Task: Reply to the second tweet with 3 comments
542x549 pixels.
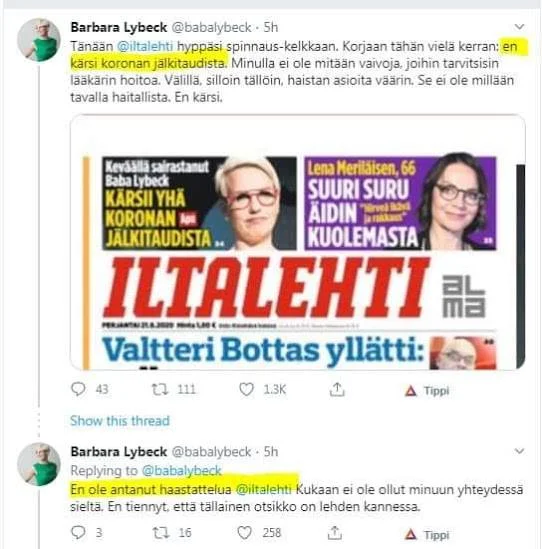Action: point(78,533)
